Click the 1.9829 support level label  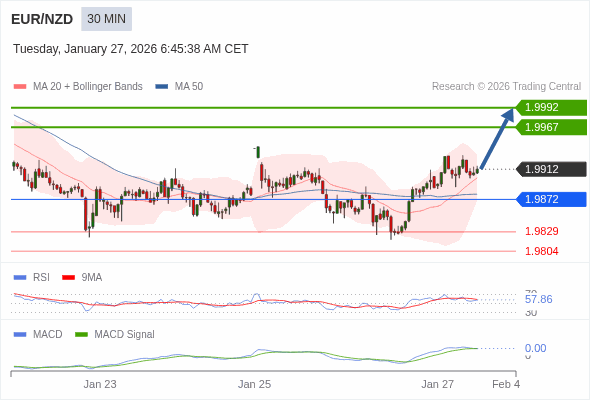click(541, 231)
